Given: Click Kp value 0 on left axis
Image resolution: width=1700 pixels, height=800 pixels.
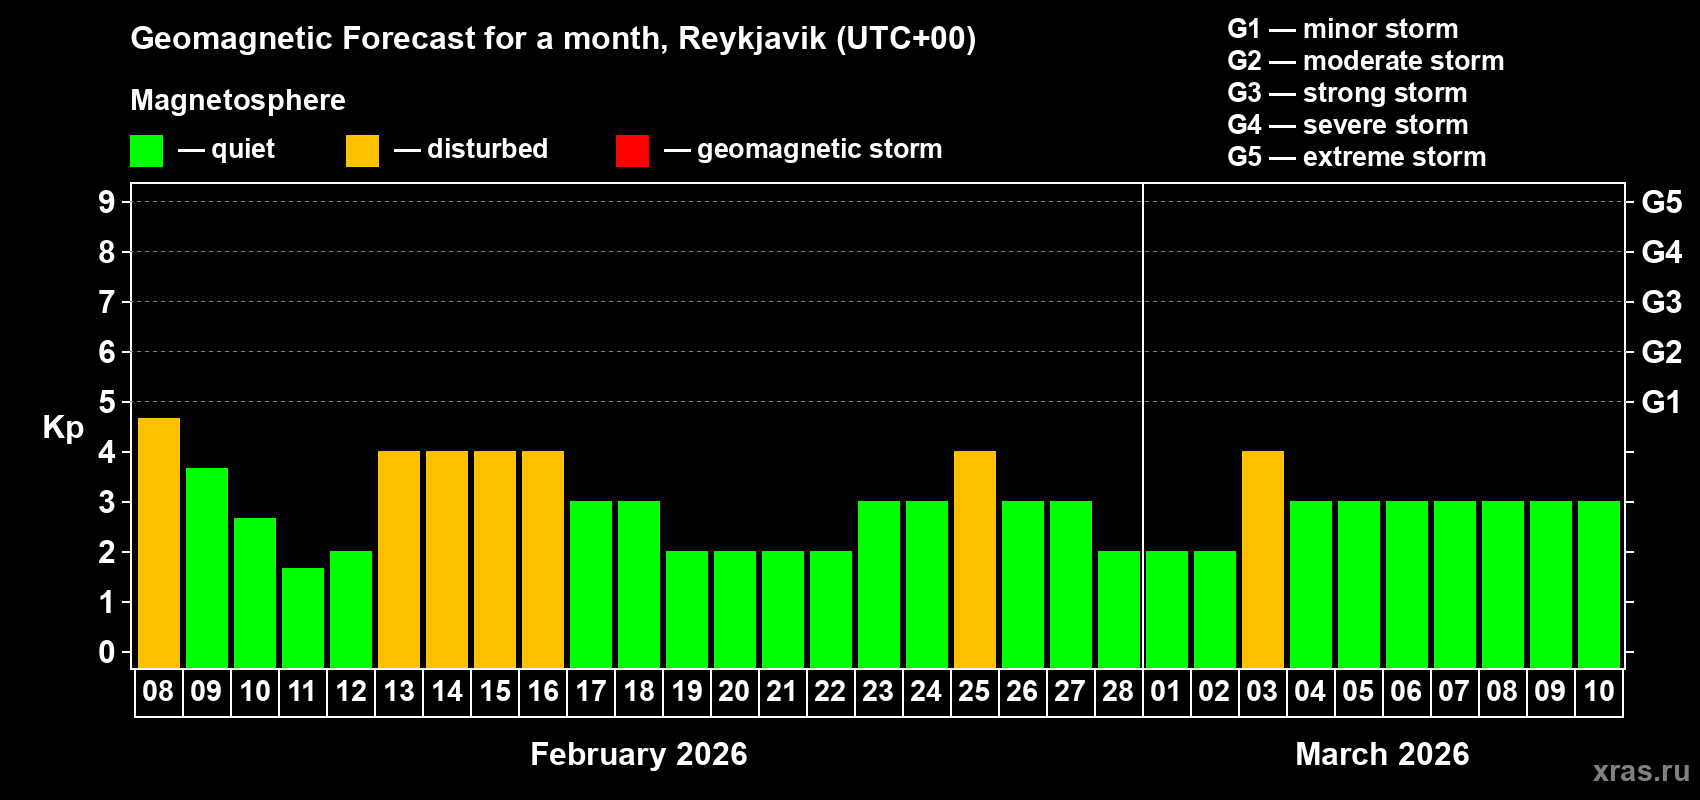Looking at the screenshot, I should tap(107, 652).
